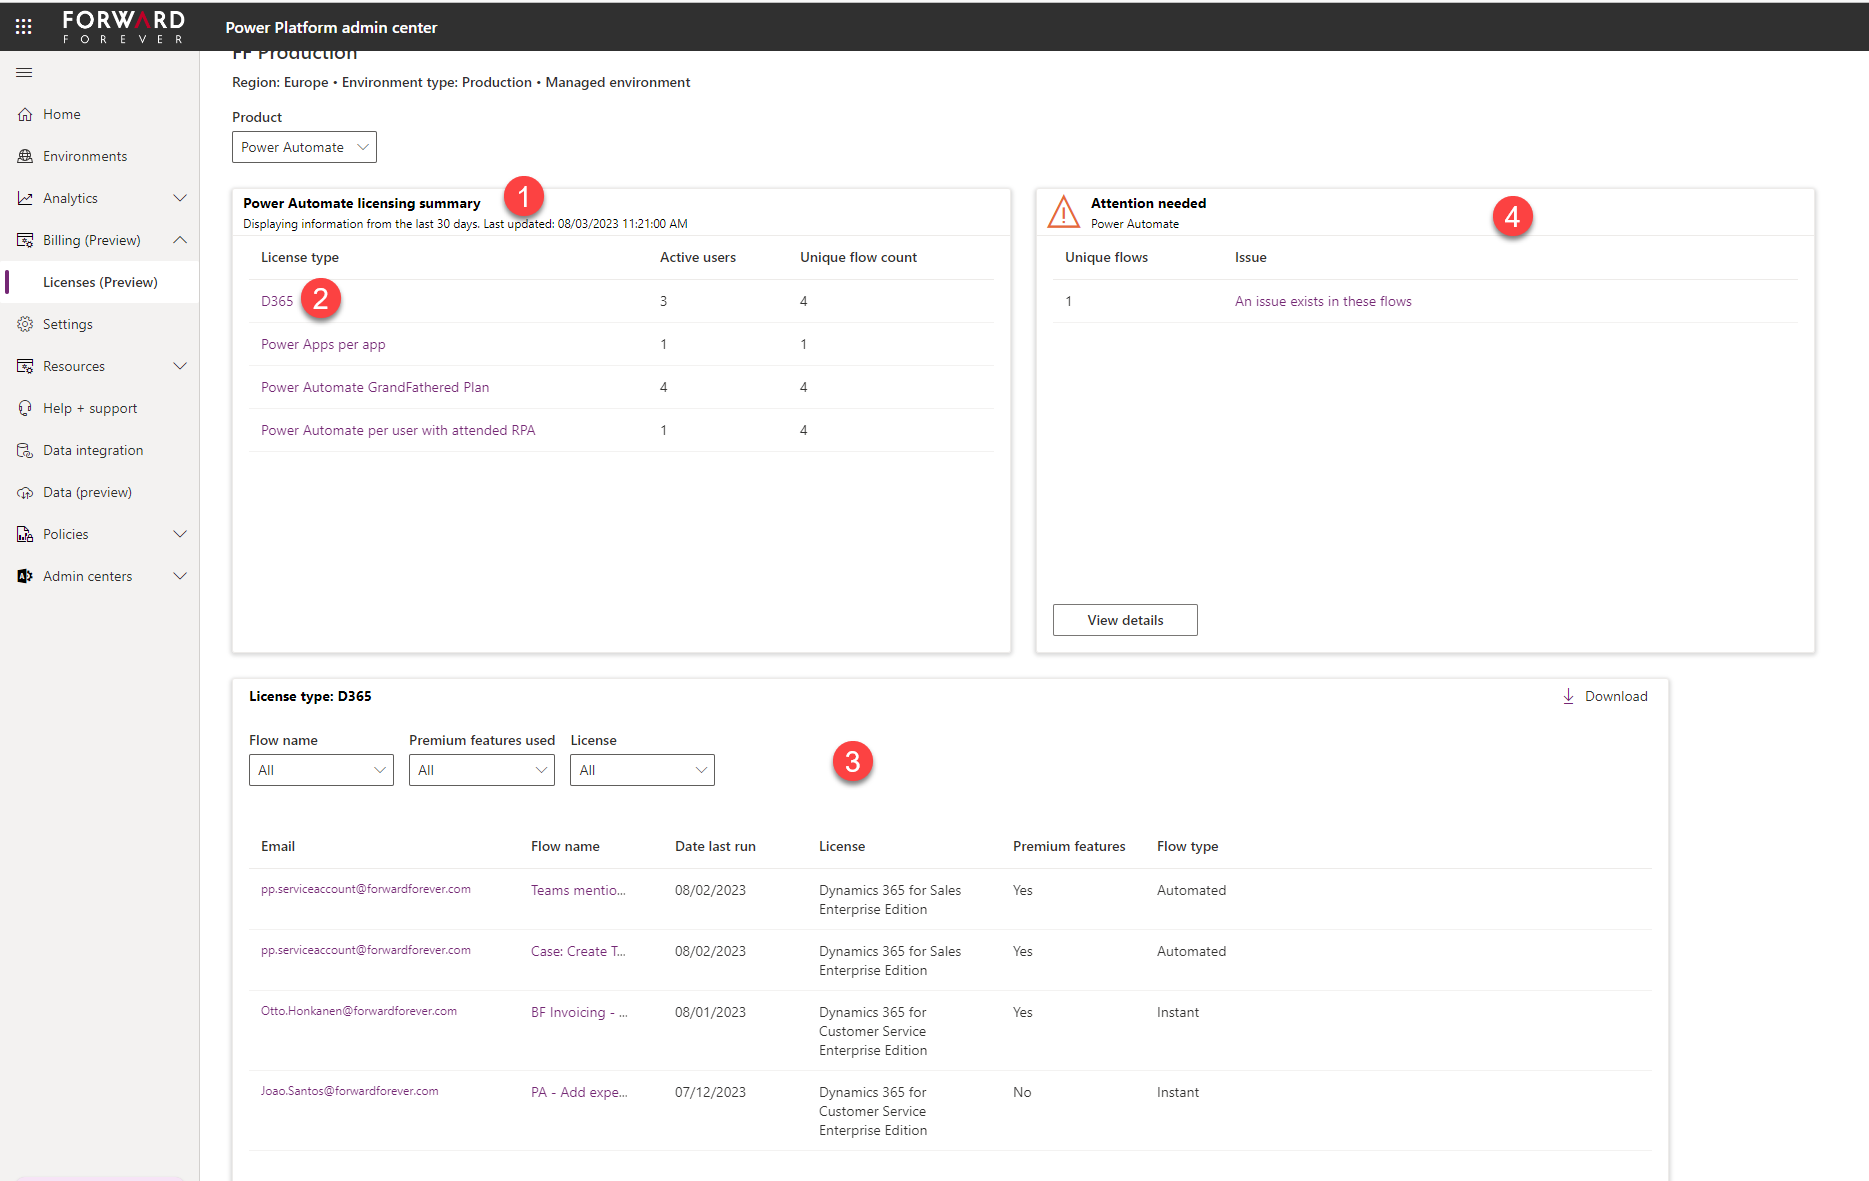Open the Premium features used dropdown

coord(481,770)
